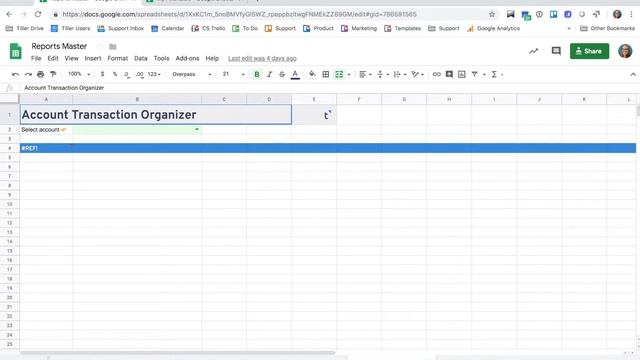Open the borders tool
The image size is (640, 360).
(x=326, y=74)
